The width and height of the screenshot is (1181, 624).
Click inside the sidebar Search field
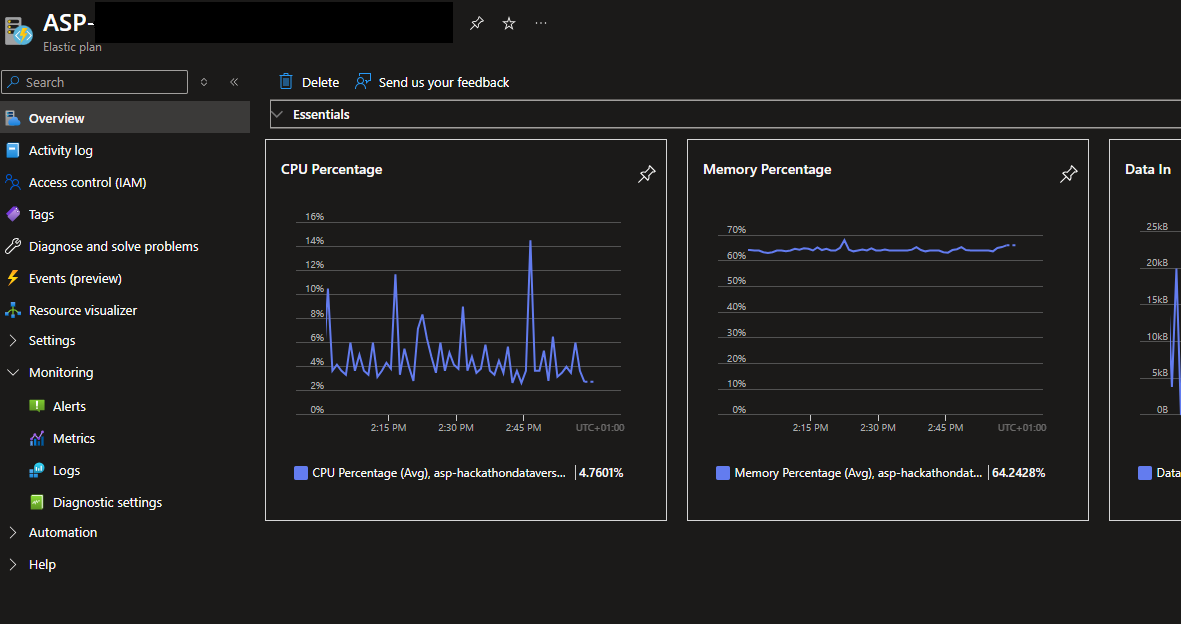coord(94,81)
